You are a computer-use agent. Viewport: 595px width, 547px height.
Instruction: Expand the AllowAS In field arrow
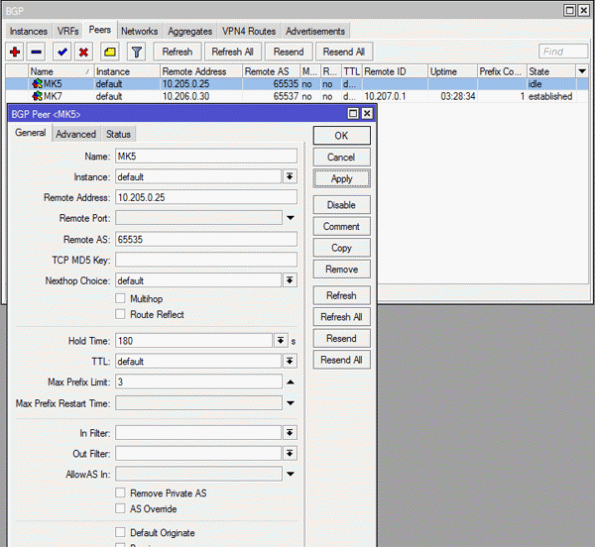click(x=290, y=474)
